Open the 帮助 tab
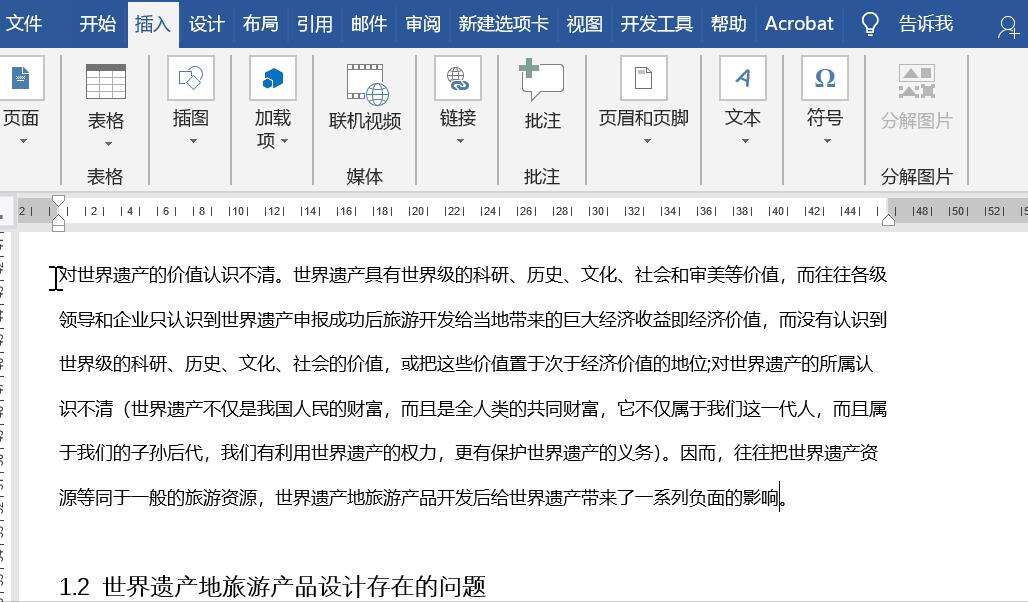Screen dimensions: 1028x602 click(x=728, y=24)
